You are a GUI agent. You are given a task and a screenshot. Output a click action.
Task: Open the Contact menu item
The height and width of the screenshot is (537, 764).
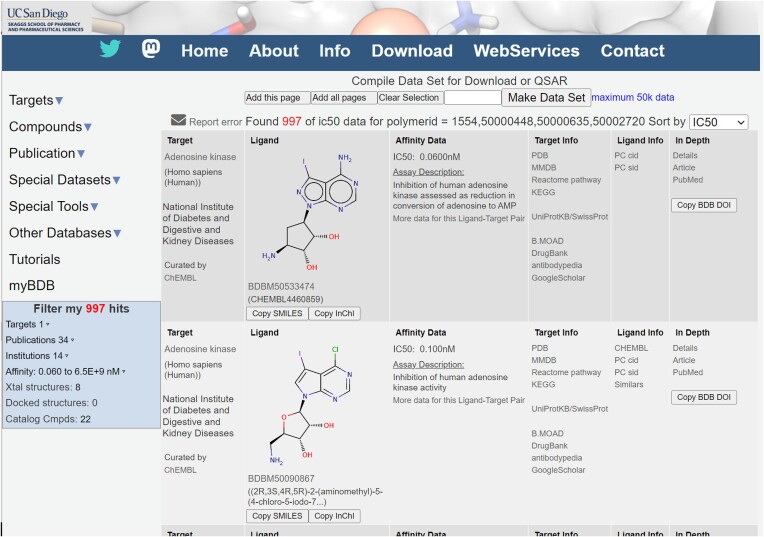(632, 51)
